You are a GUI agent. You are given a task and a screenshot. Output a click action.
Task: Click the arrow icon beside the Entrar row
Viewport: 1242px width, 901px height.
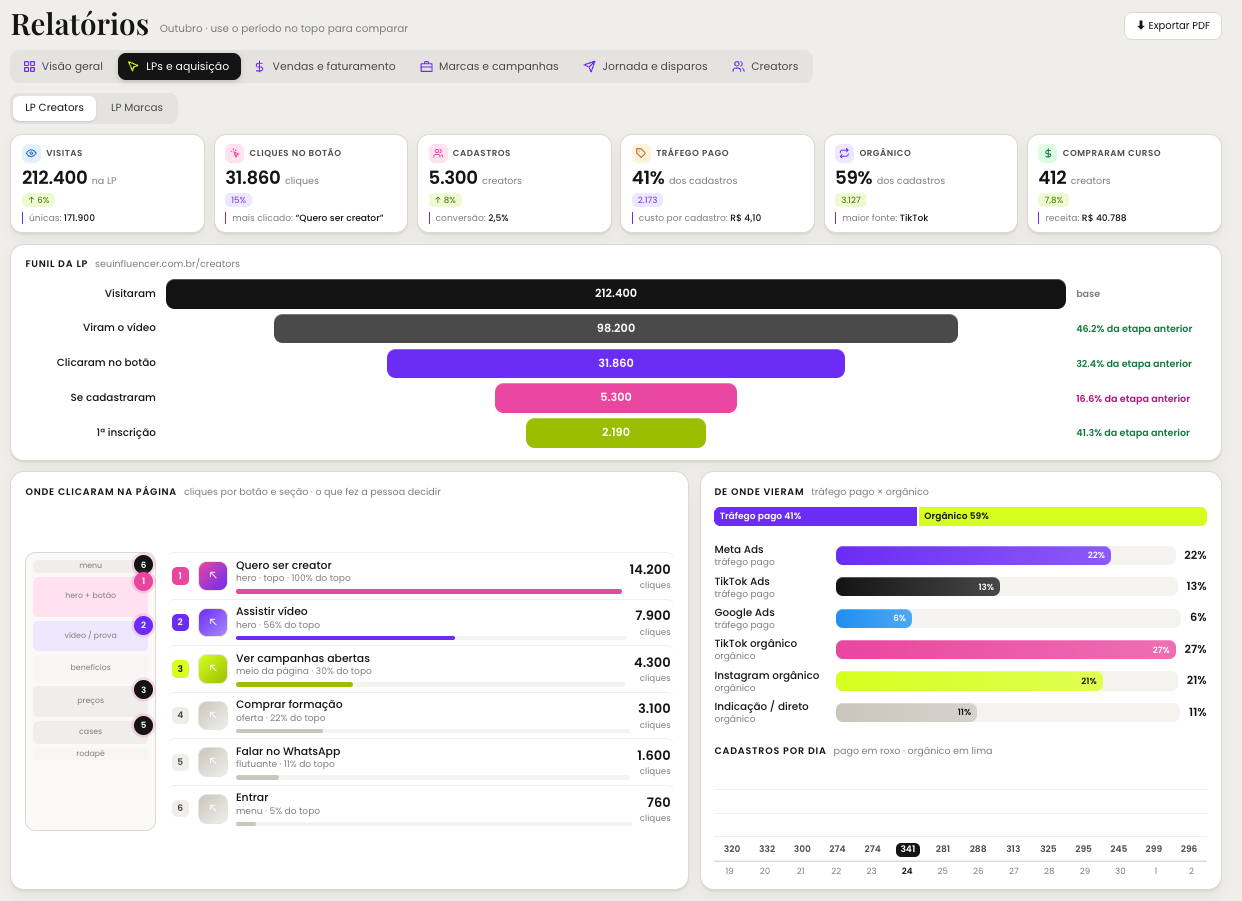click(213, 808)
